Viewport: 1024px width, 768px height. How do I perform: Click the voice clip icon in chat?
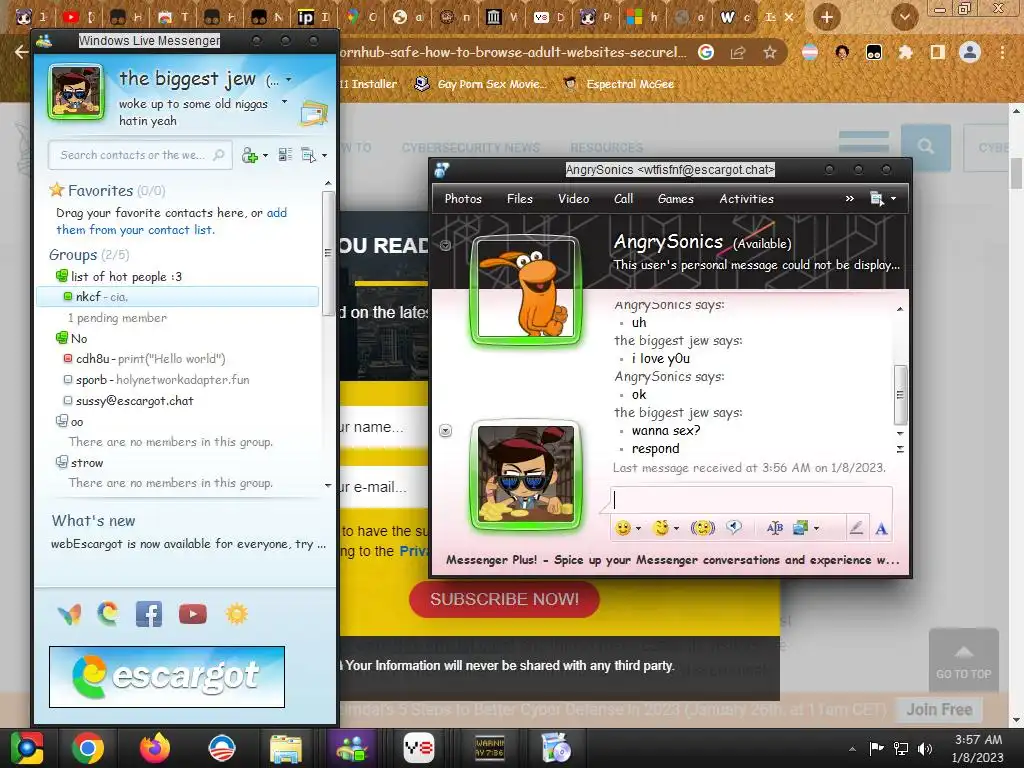(734, 528)
